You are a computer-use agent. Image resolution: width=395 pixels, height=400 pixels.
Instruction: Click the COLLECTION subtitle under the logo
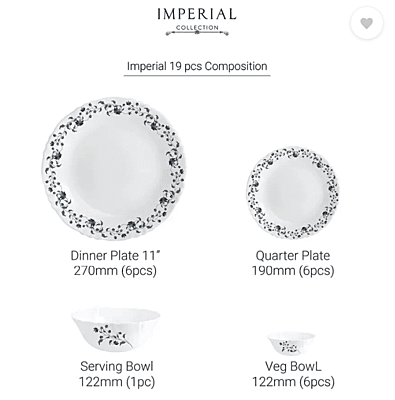(197, 28)
